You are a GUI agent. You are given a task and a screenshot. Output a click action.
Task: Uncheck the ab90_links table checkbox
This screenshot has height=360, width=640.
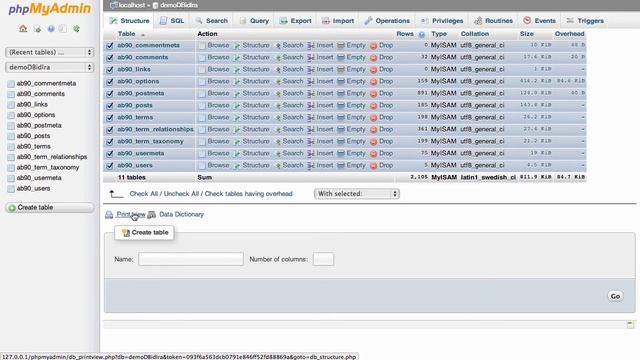[110, 70]
